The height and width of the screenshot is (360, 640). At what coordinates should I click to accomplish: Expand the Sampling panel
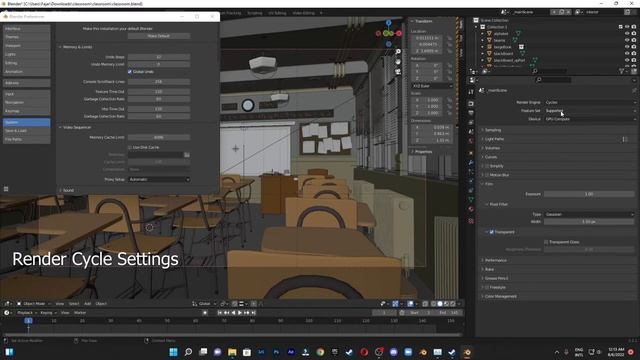(x=493, y=130)
